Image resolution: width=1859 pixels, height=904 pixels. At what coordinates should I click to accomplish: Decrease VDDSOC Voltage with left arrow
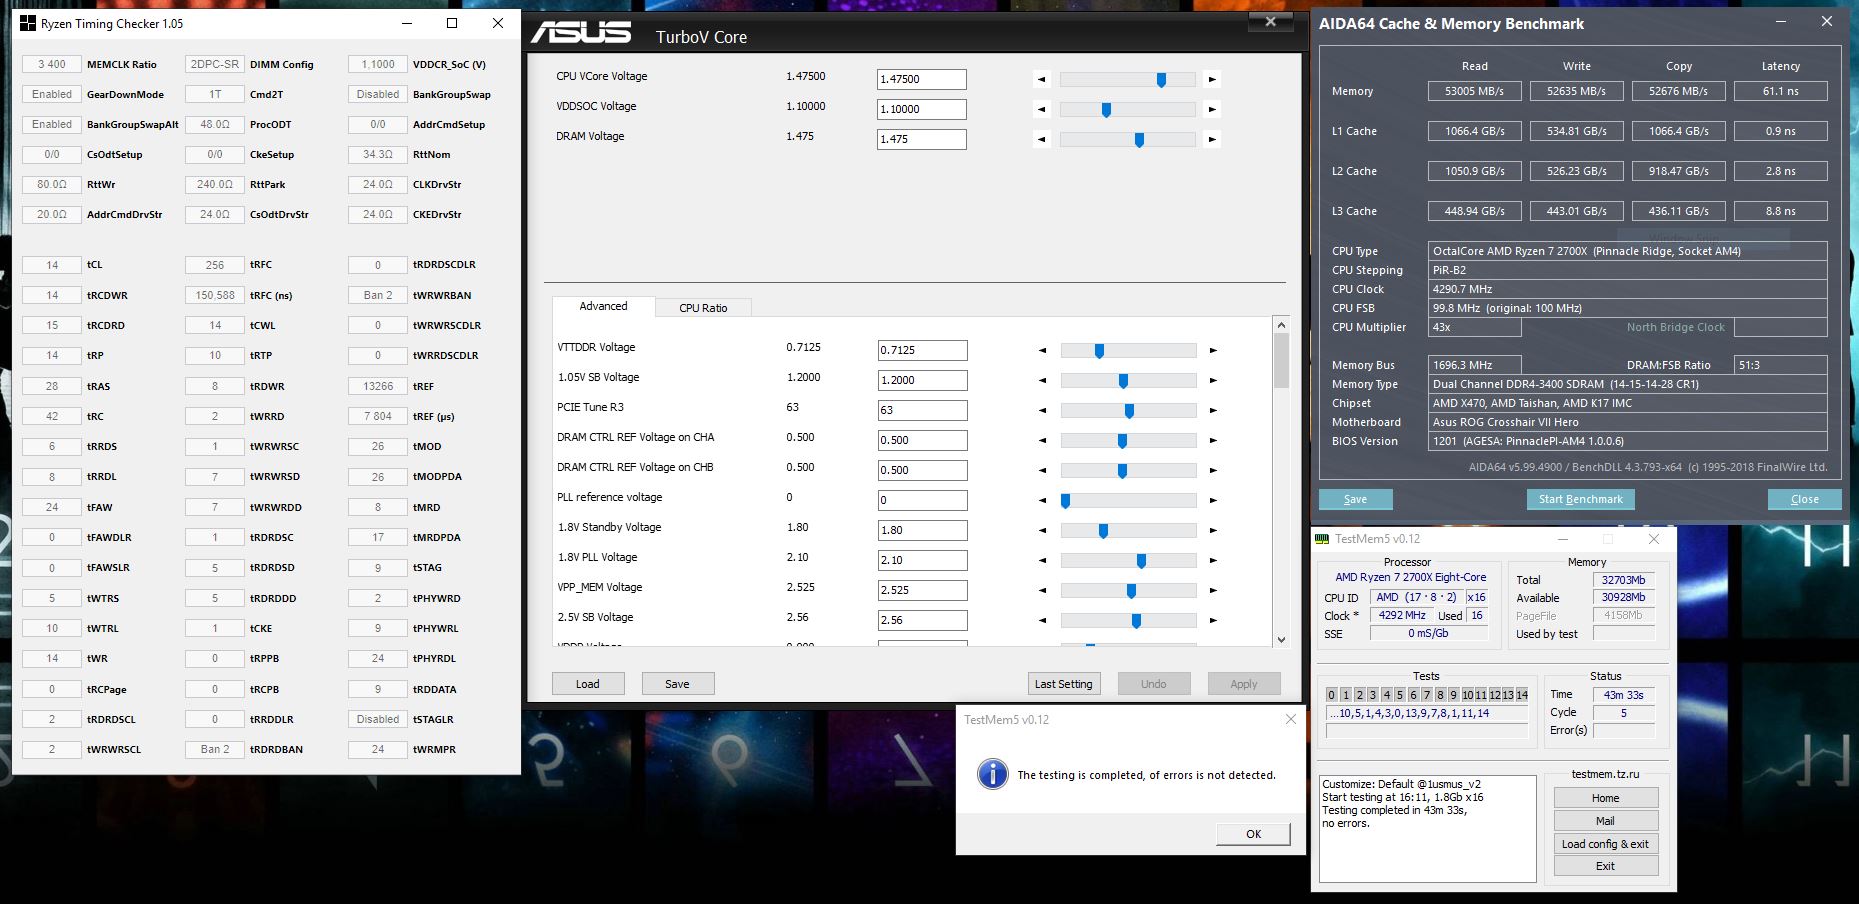coord(1042,110)
